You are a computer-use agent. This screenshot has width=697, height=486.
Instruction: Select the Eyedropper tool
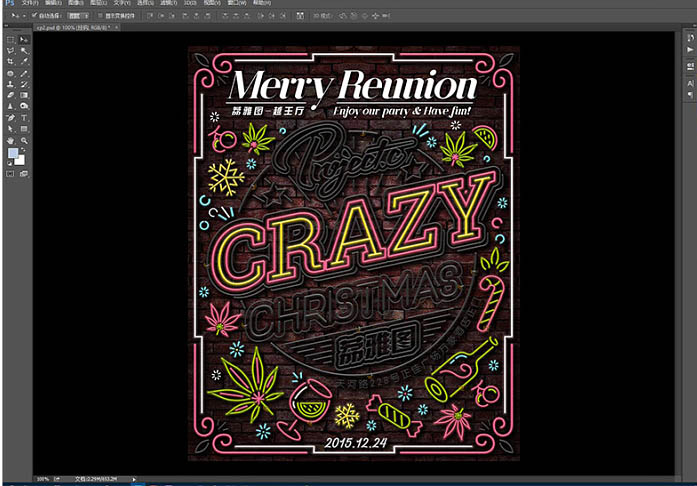[x=24, y=62]
